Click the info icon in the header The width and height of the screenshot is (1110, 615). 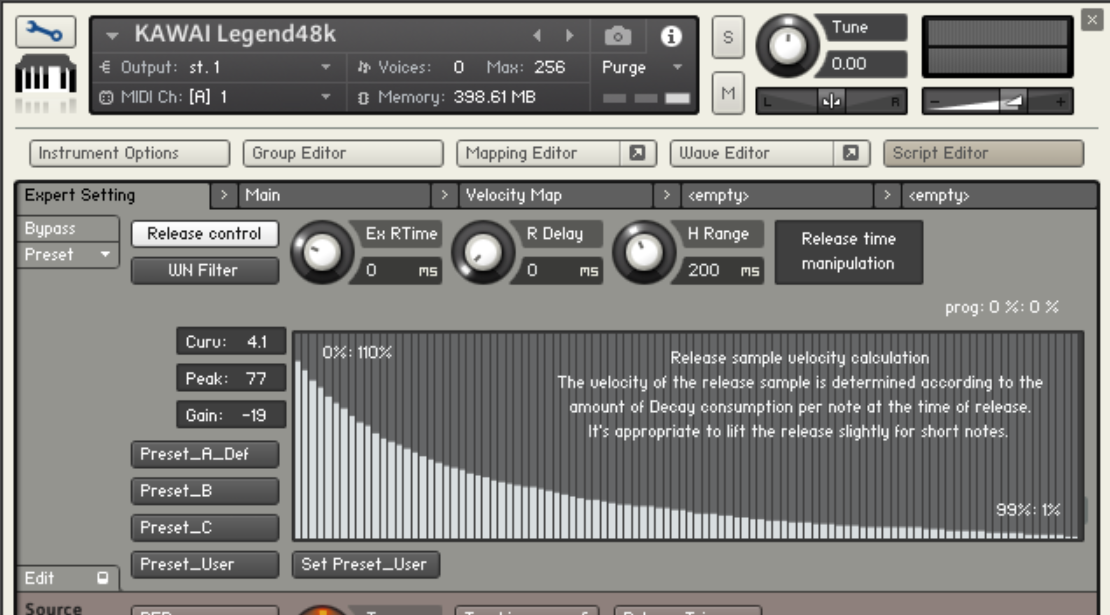(671, 36)
